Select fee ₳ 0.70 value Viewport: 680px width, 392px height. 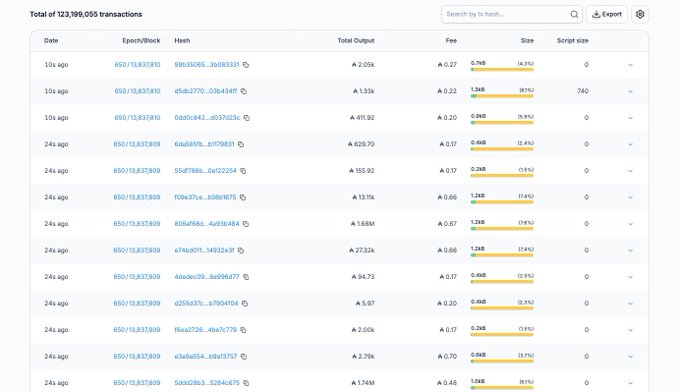(x=447, y=356)
